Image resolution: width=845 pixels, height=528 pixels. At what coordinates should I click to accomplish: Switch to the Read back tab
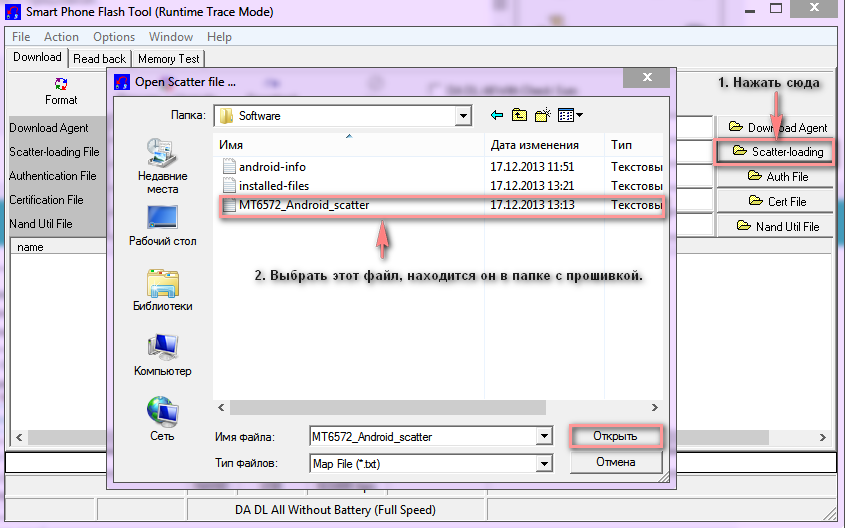coord(100,59)
